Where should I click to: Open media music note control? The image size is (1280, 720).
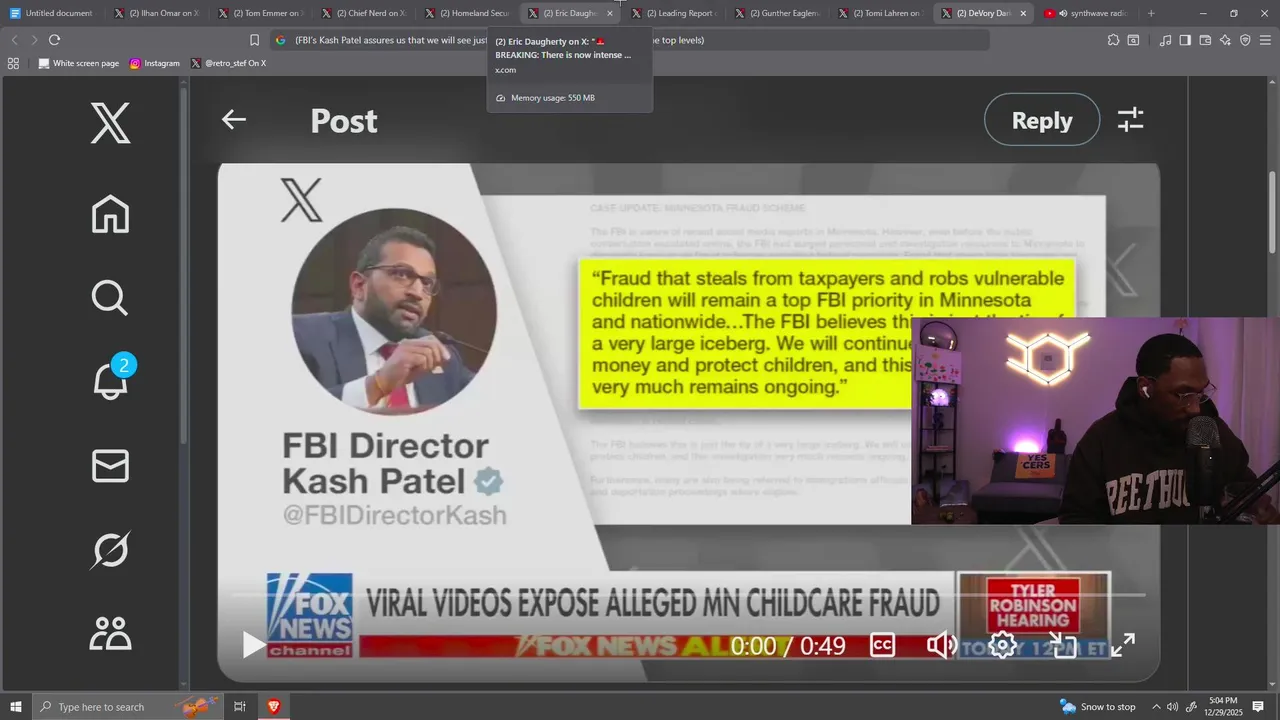coord(1165,40)
